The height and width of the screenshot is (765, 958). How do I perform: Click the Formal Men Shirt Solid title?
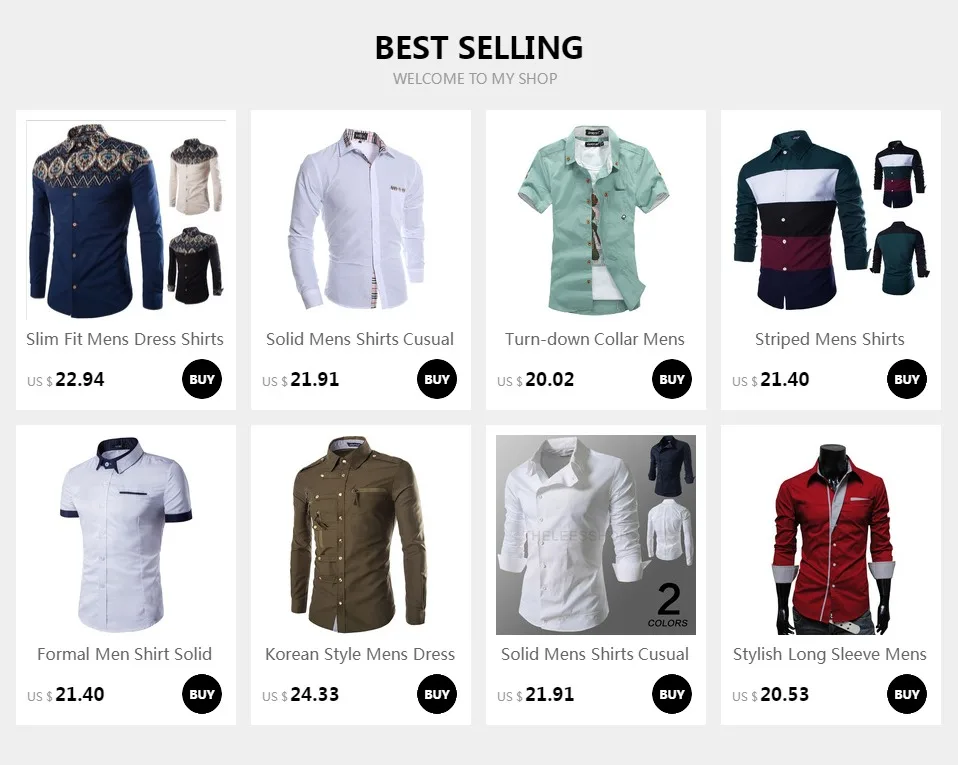[125, 654]
